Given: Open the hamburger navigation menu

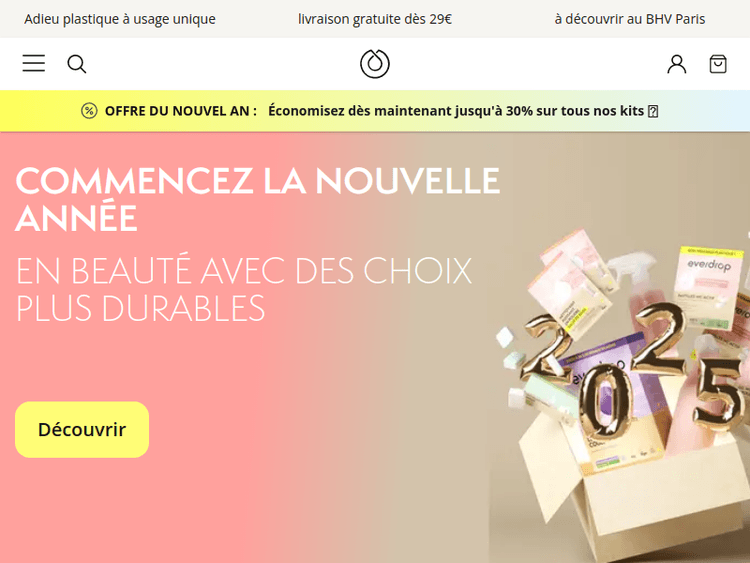Looking at the screenshot, I should 33,64.
